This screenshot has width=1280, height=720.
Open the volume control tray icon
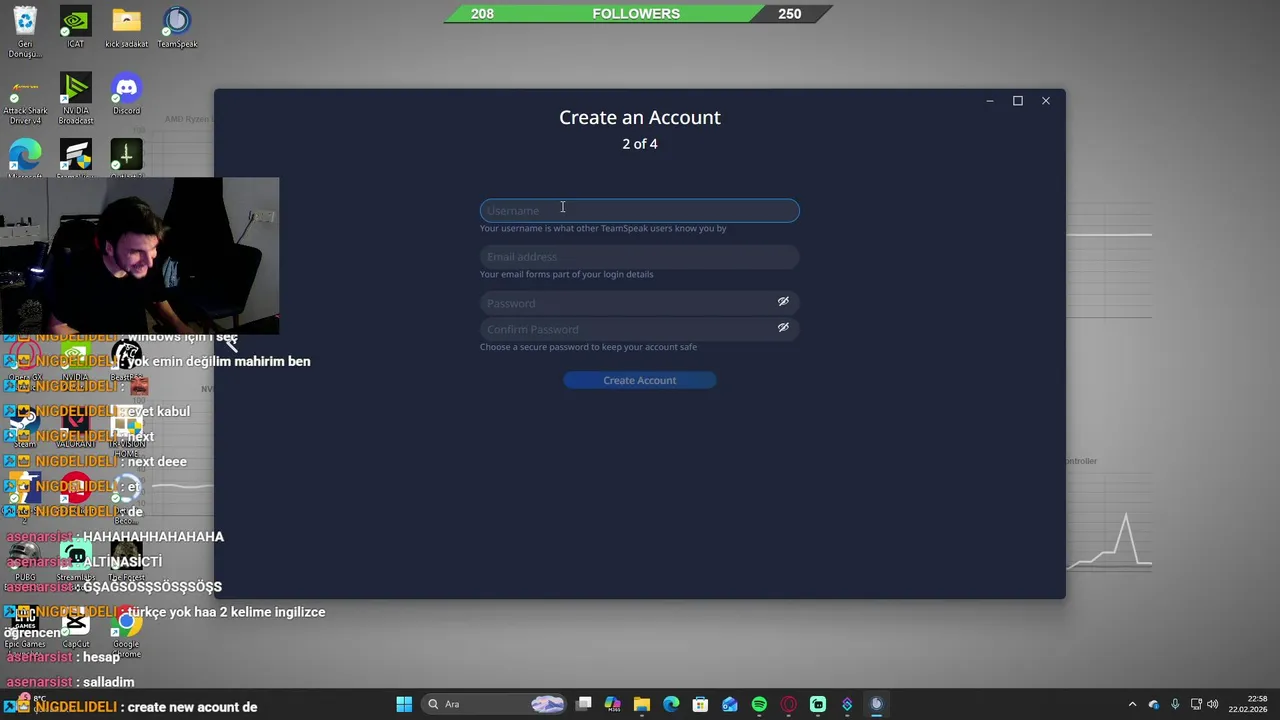tap(1213, 704)
